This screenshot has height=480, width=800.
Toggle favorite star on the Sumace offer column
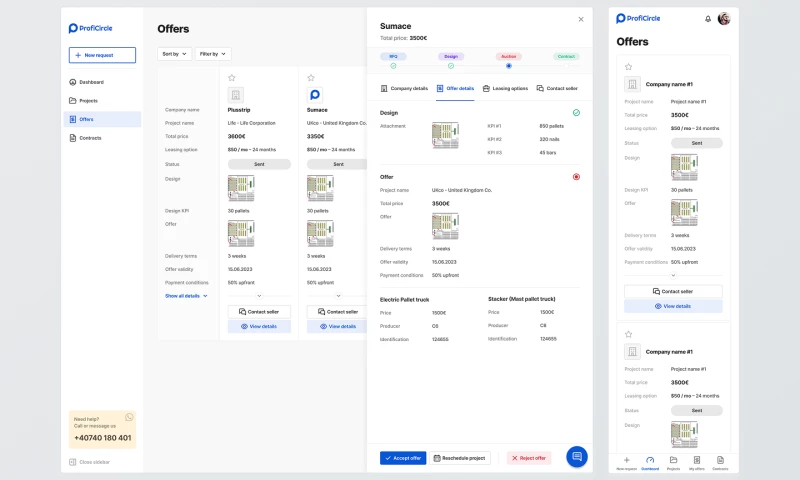point(312,77)
